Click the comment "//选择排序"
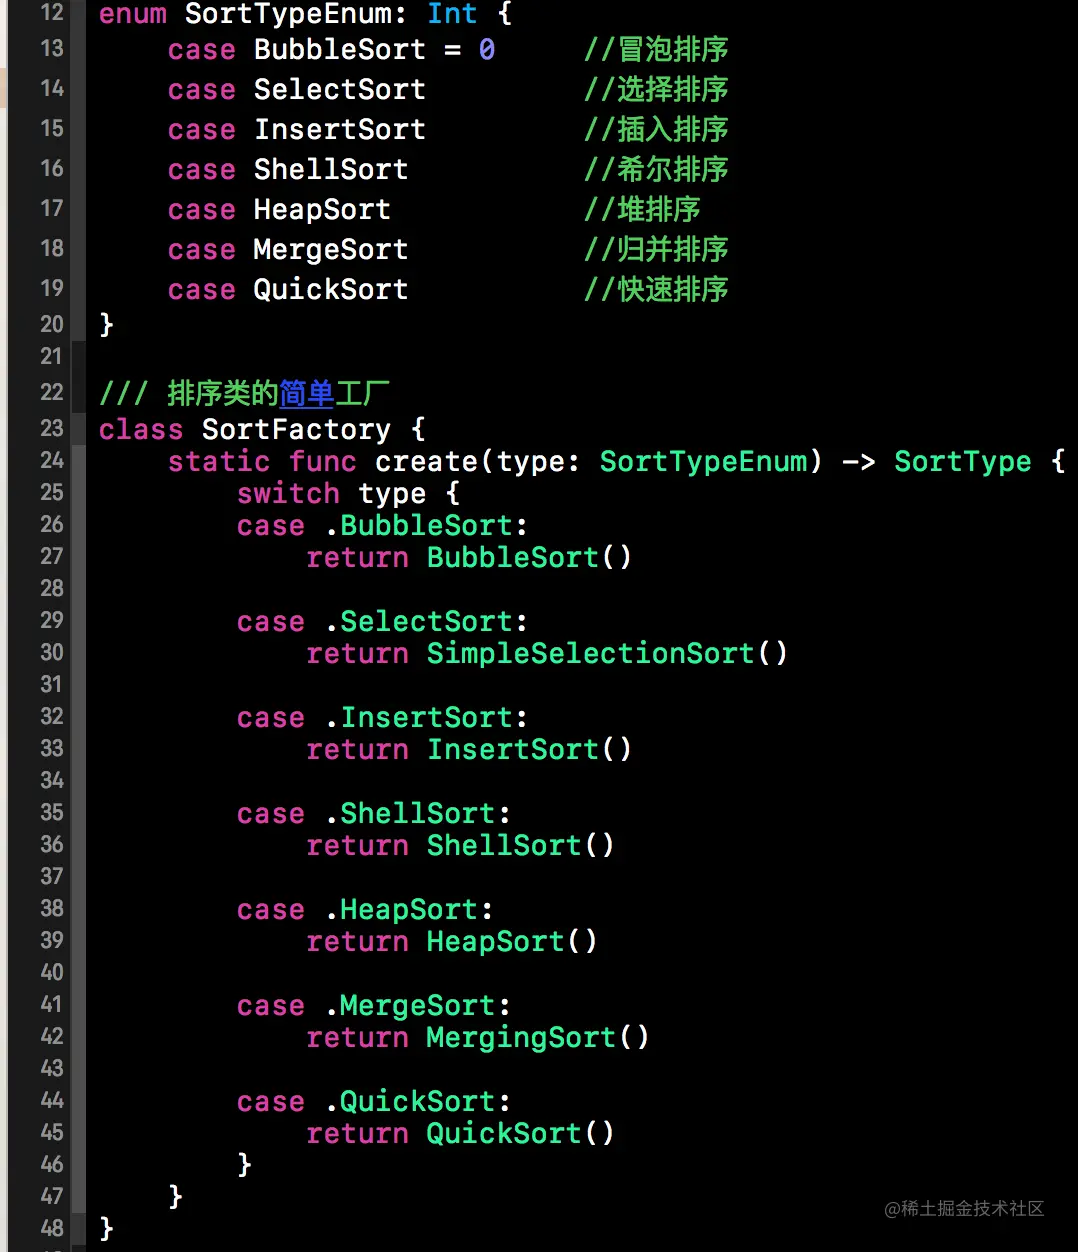This screenshot has height=1252, width=1078. click(656, 89)
